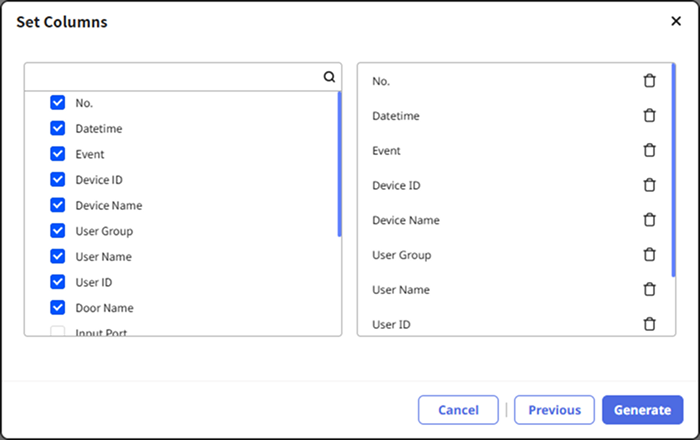Click the trash icon beside User ID
The image size is (700, 440).
click(649, 324)
